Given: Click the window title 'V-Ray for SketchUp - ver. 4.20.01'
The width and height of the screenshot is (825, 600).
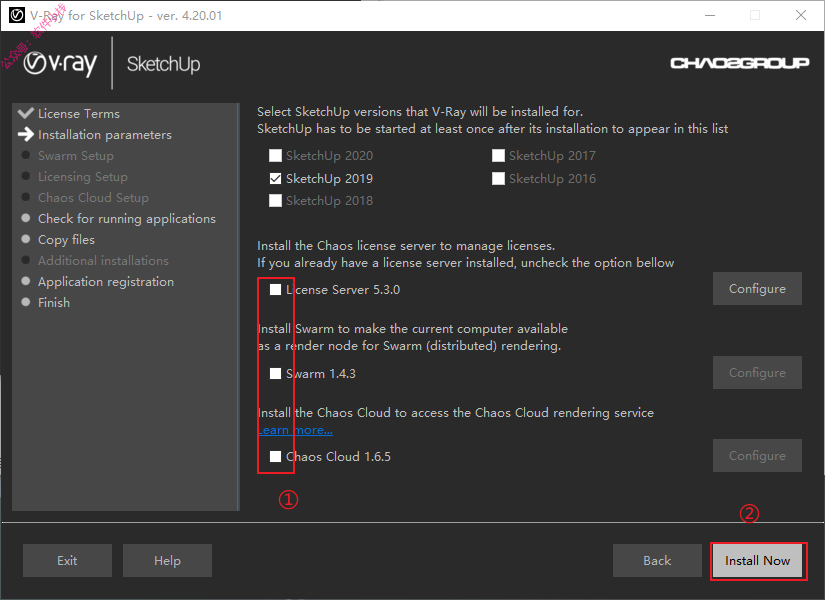Looking at the screenshot, I should (x=126, y=16).
